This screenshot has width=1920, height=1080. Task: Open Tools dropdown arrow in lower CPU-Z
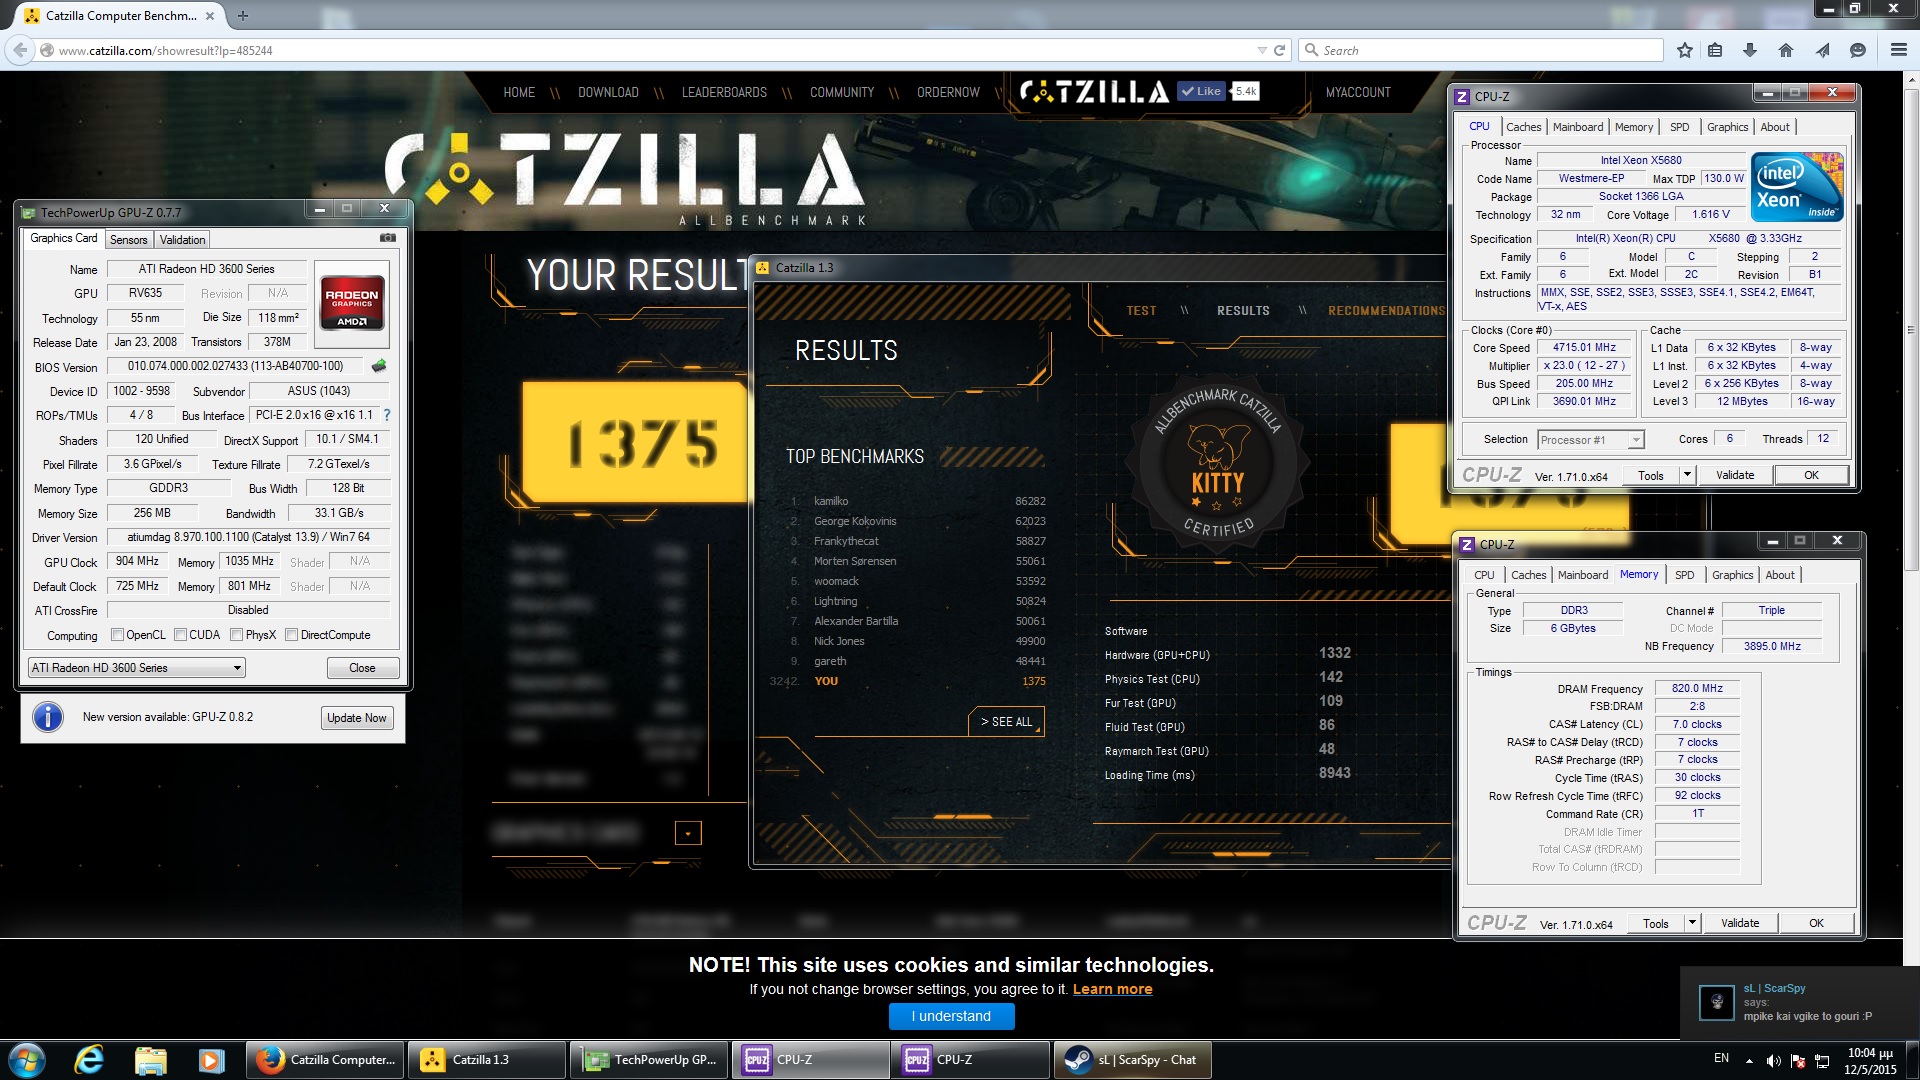click(1692, 923)
